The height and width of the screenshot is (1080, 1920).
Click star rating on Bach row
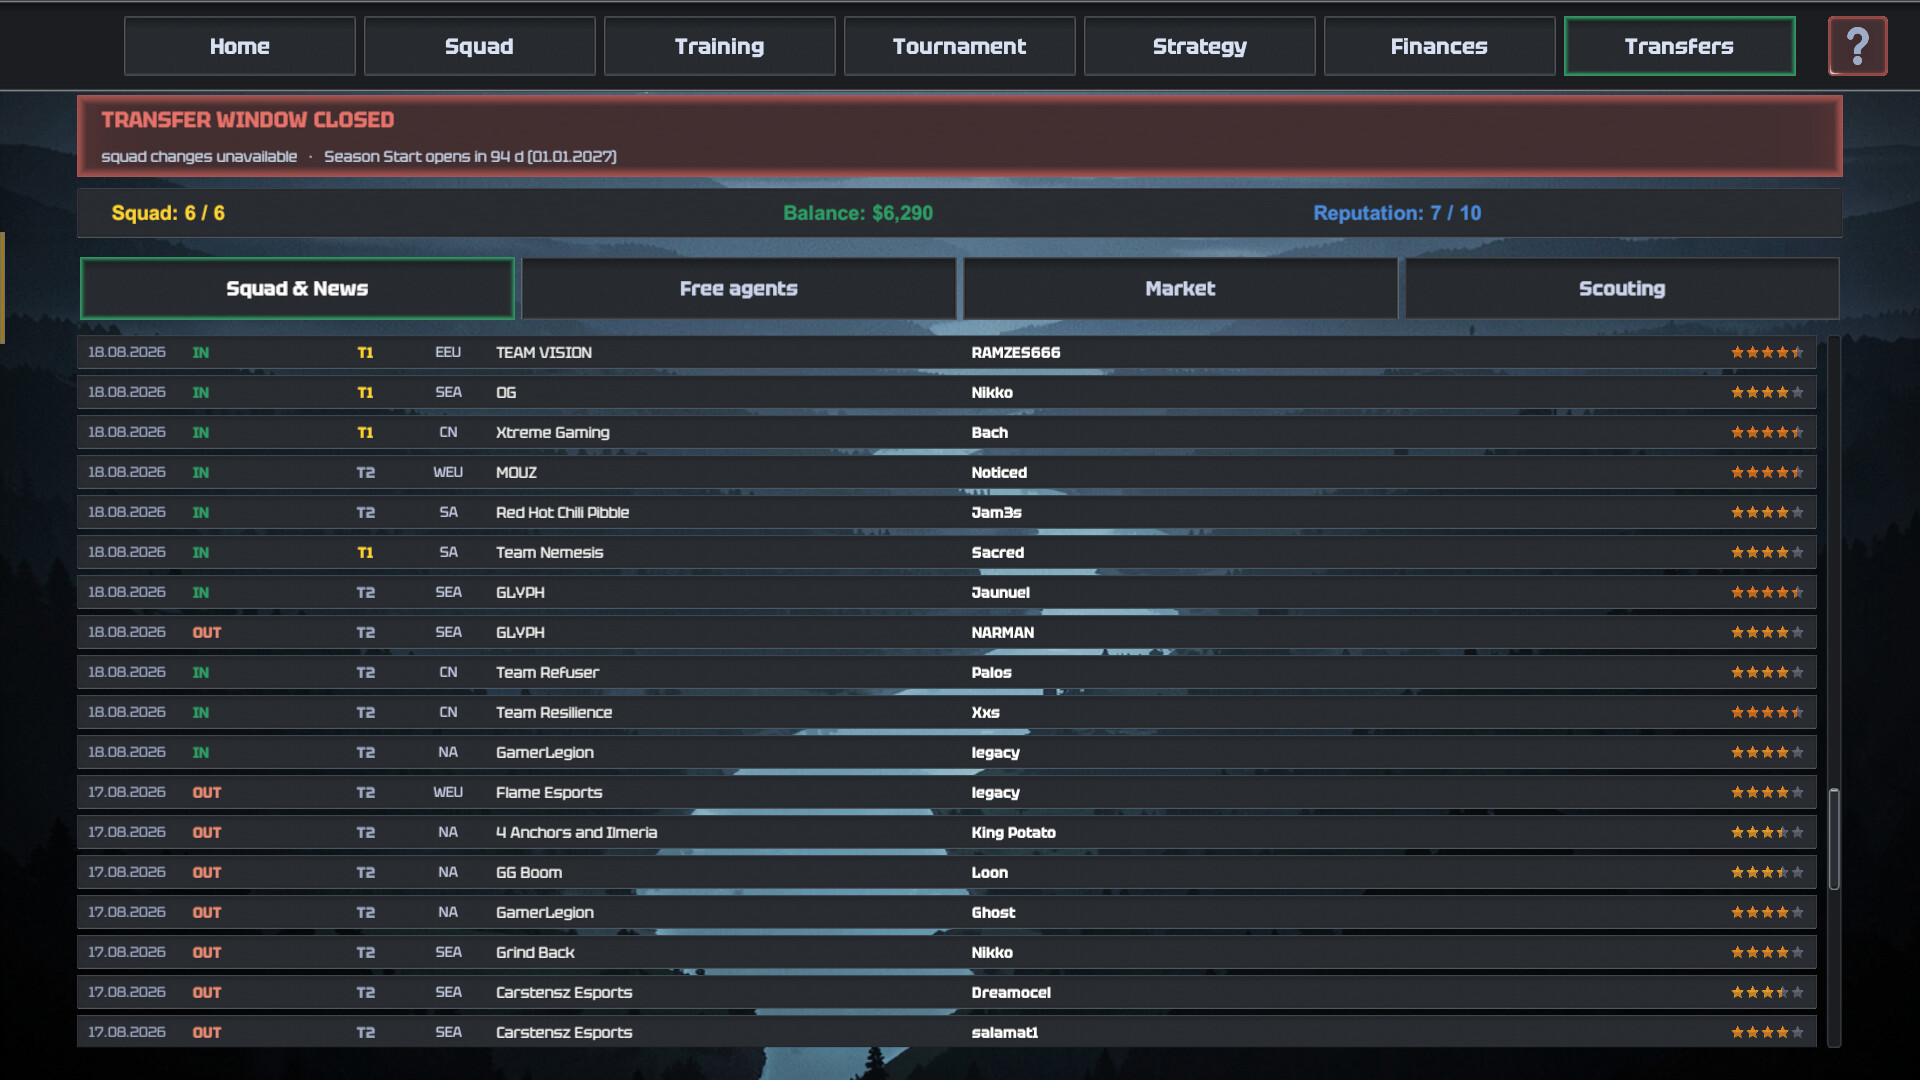click(x=1767, y=432)
